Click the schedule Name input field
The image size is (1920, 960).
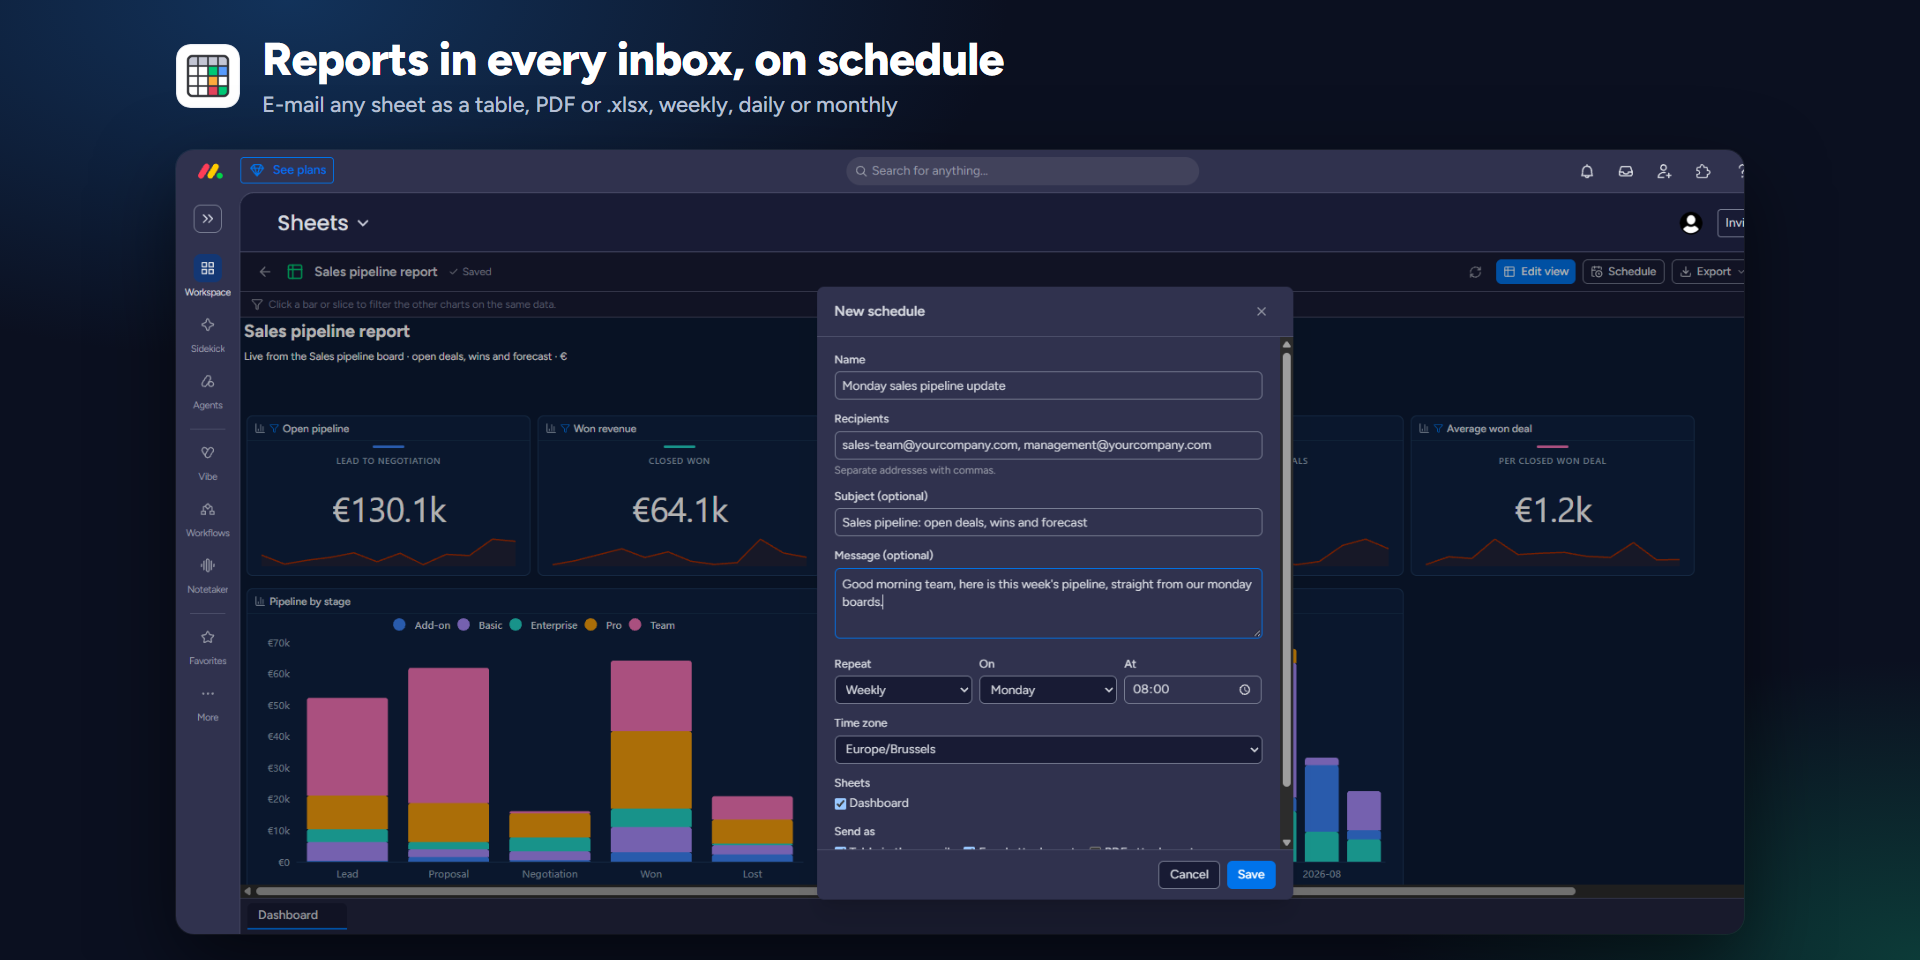1048,386
